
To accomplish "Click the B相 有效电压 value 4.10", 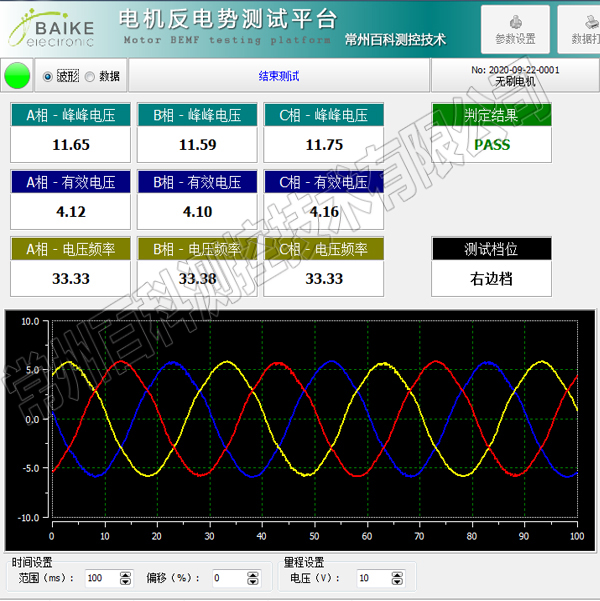I will (x=197, y=212).
